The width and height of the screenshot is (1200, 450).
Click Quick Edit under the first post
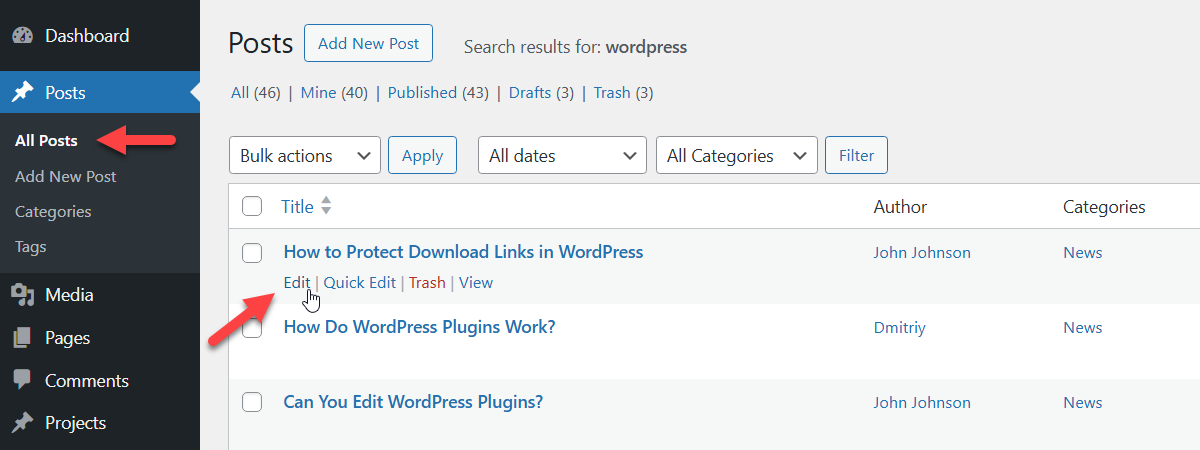[x=360, y=283]
